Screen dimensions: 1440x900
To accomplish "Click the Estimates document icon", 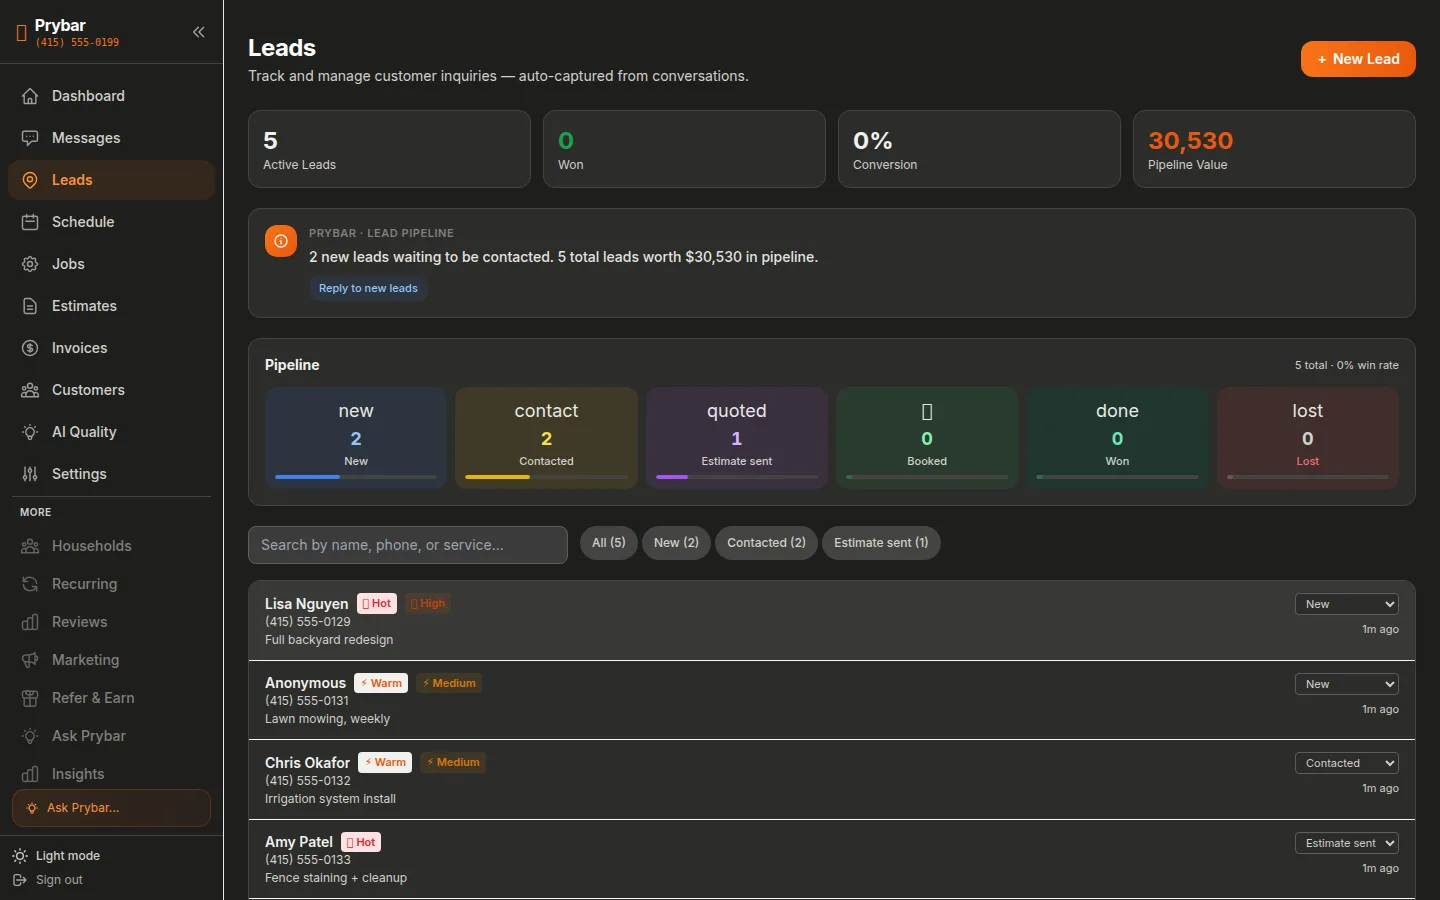I will point(30,306).
